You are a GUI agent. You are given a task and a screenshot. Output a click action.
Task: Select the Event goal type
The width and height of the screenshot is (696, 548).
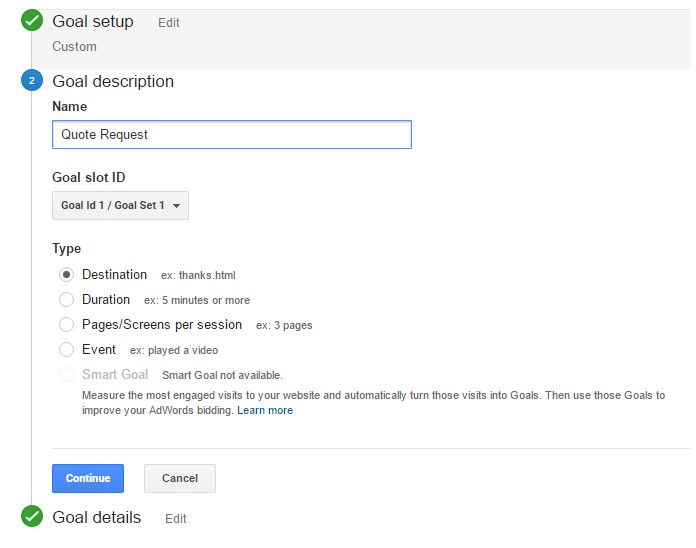[x=67, y=350]
